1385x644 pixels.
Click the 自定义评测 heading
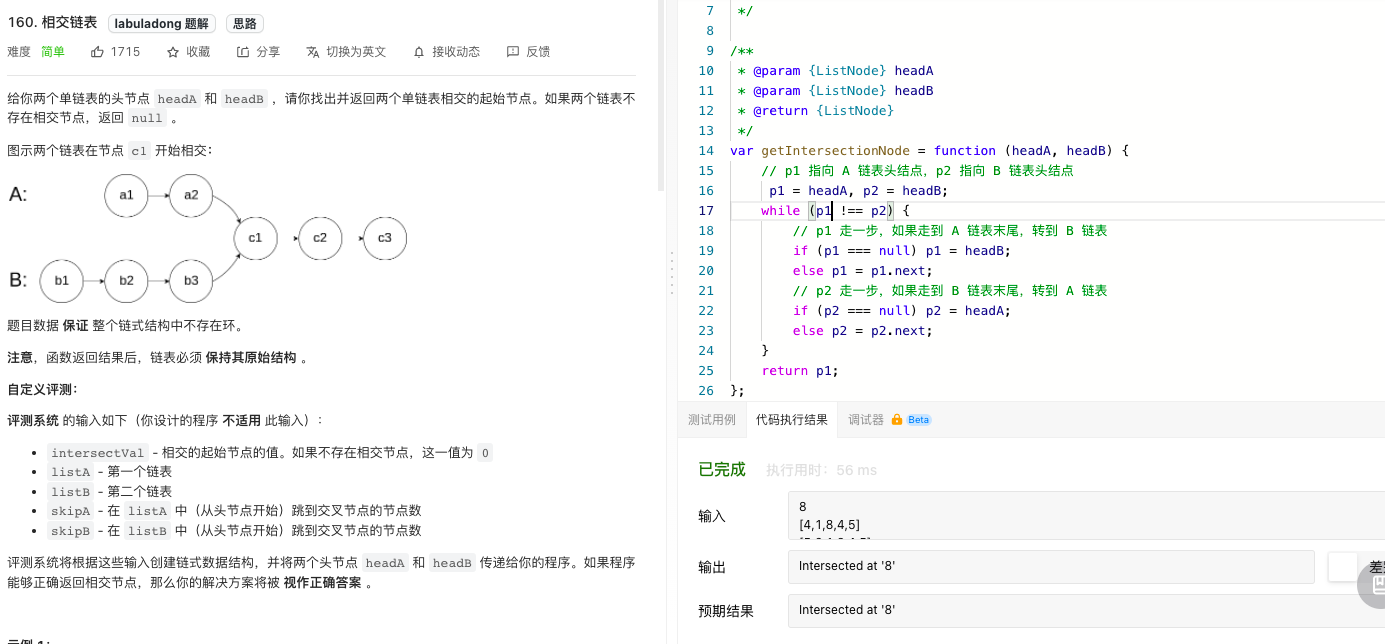(42, 389)
